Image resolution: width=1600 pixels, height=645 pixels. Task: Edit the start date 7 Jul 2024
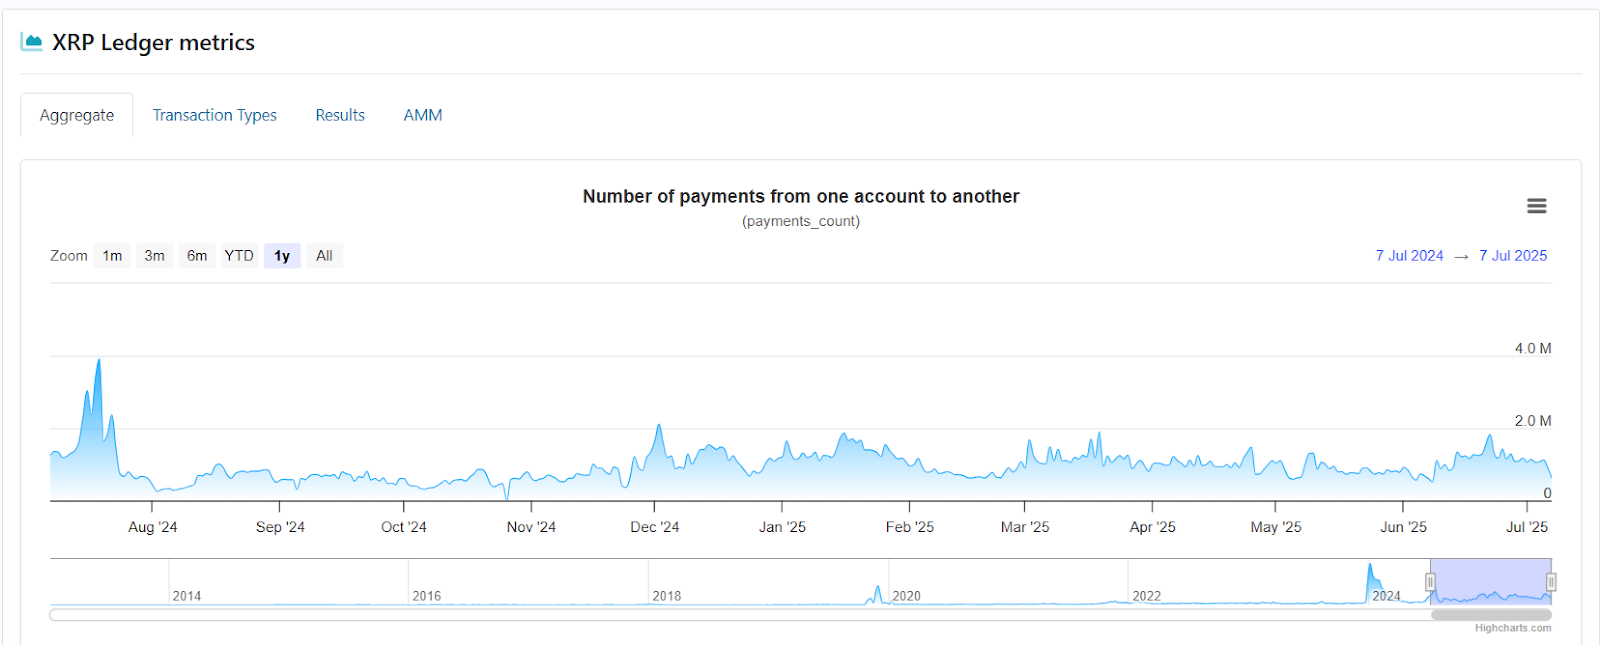[1409, 256]
